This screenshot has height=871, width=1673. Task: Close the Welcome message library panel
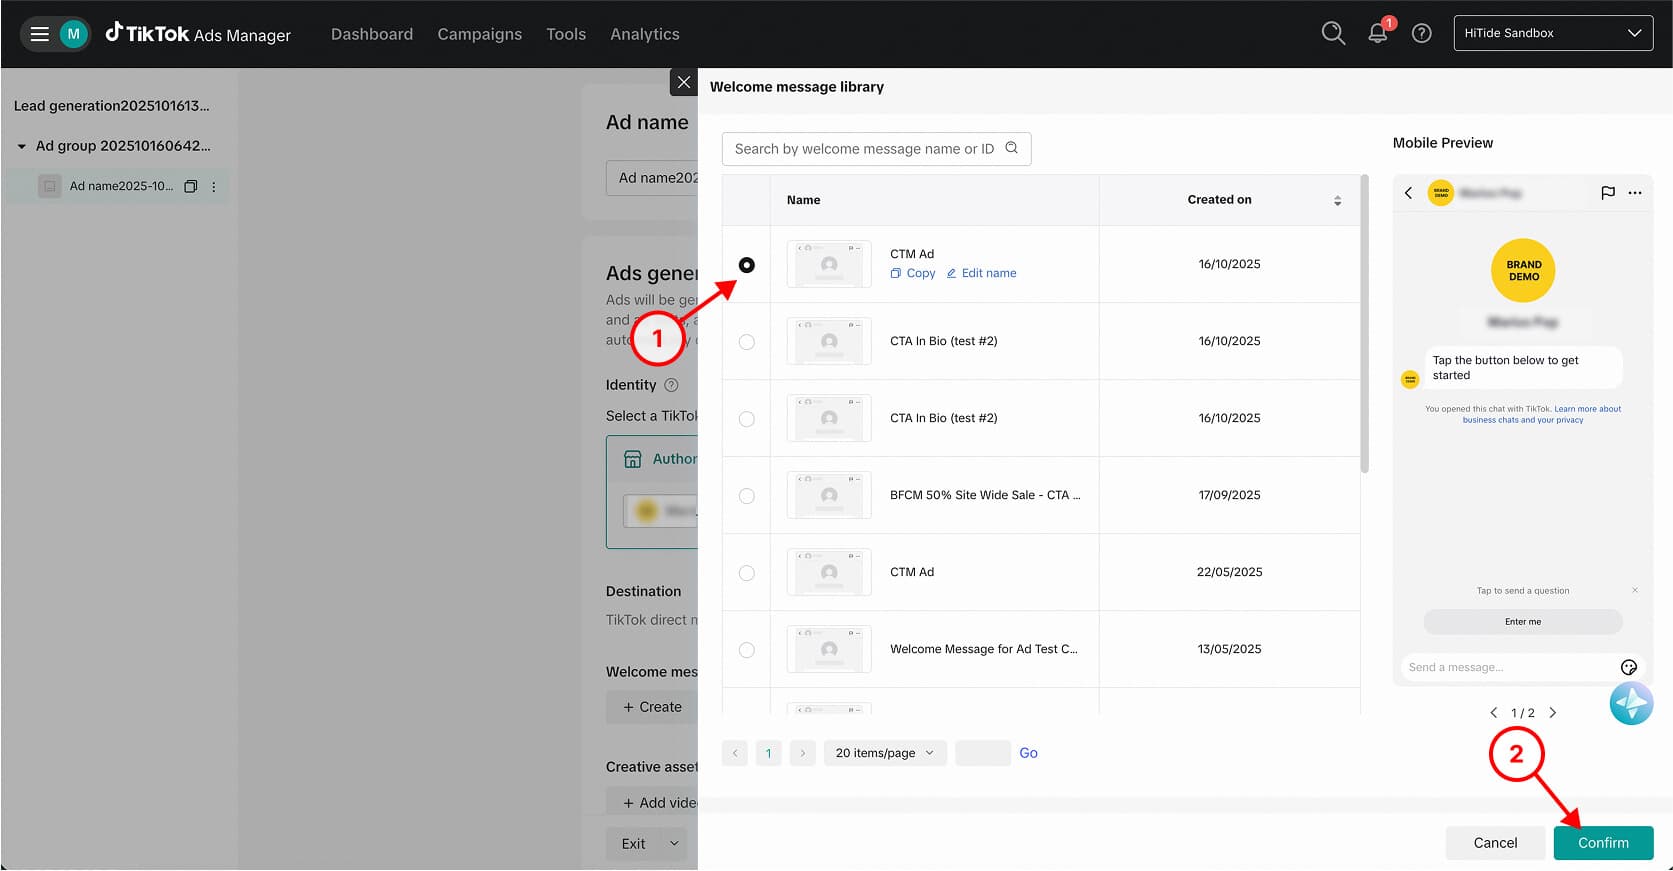(683, 82)
